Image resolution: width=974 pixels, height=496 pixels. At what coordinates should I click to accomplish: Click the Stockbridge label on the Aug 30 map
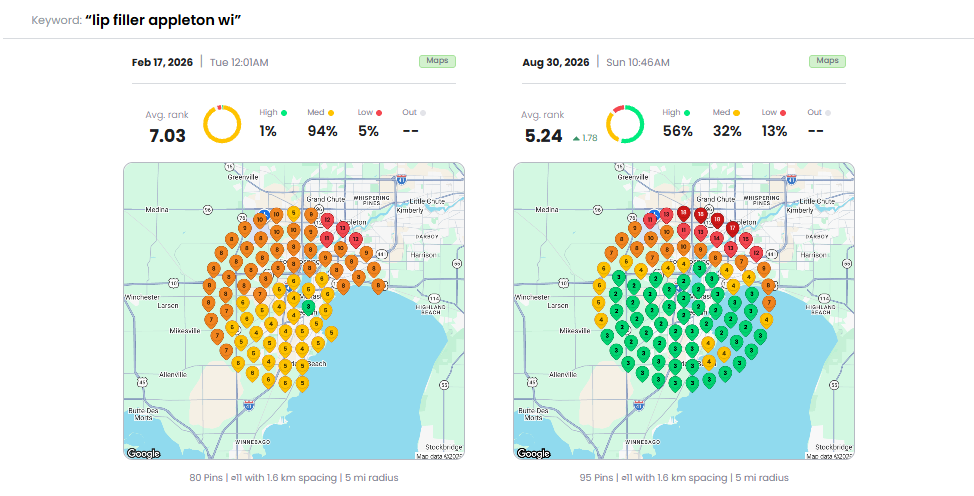(x=833, y=448)
